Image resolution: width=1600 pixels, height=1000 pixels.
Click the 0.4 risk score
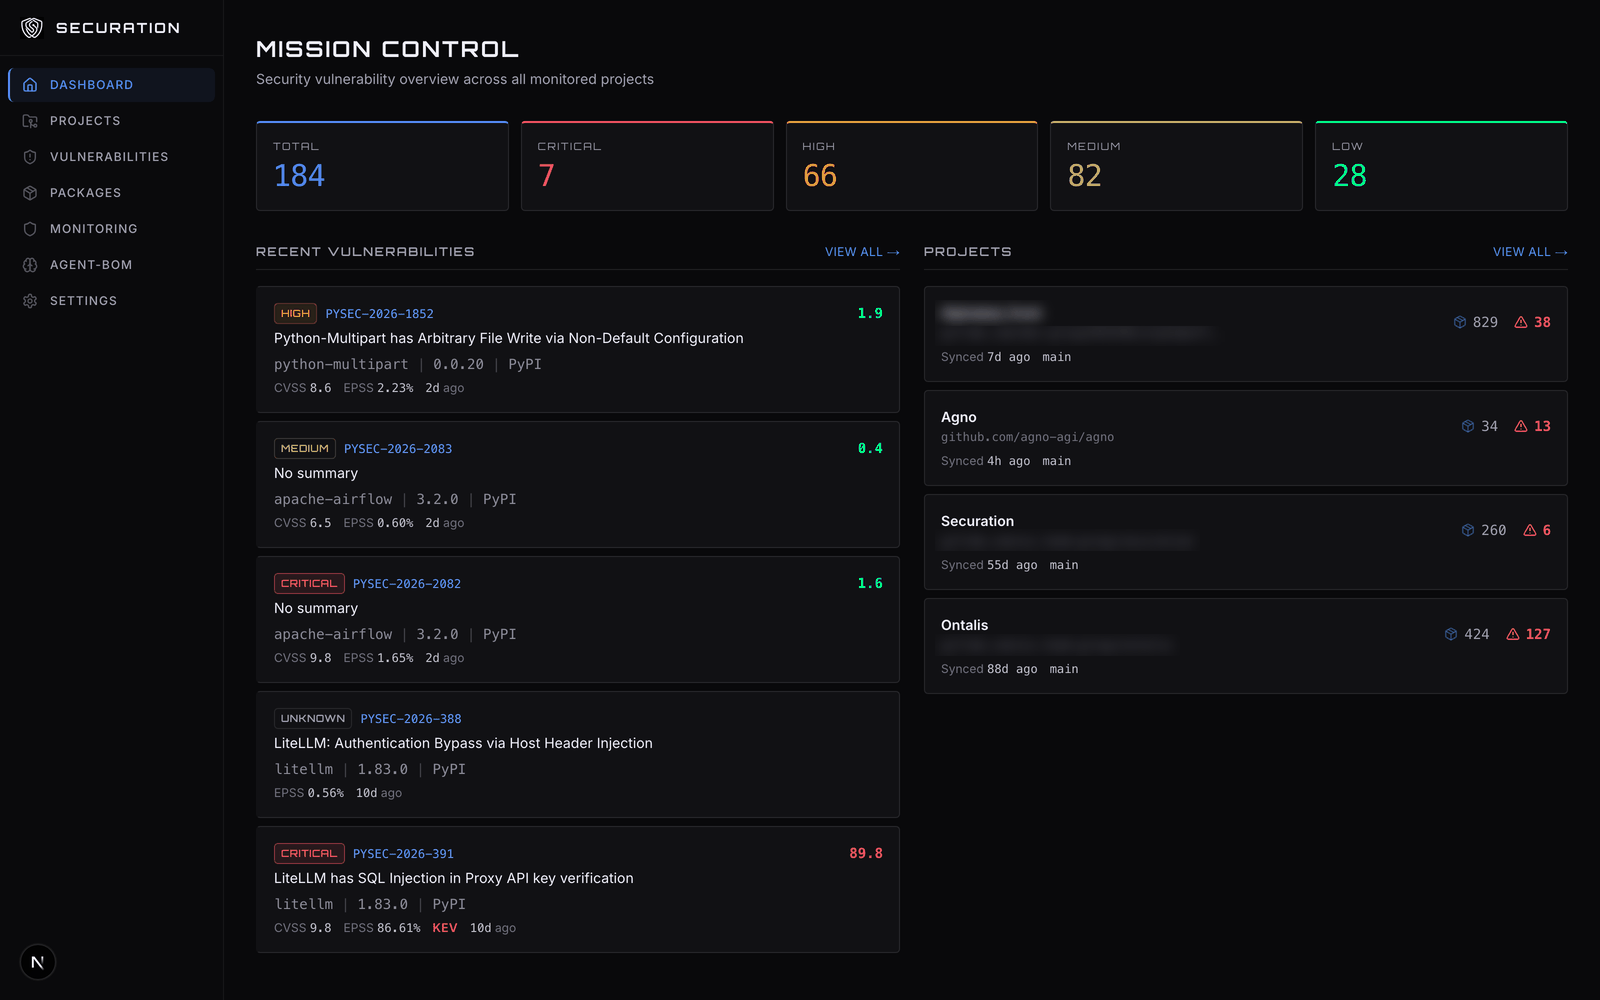[870, 449]
